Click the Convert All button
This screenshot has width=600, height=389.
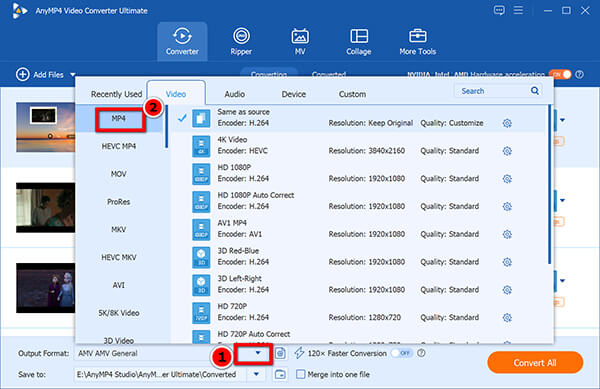(535, 363)
